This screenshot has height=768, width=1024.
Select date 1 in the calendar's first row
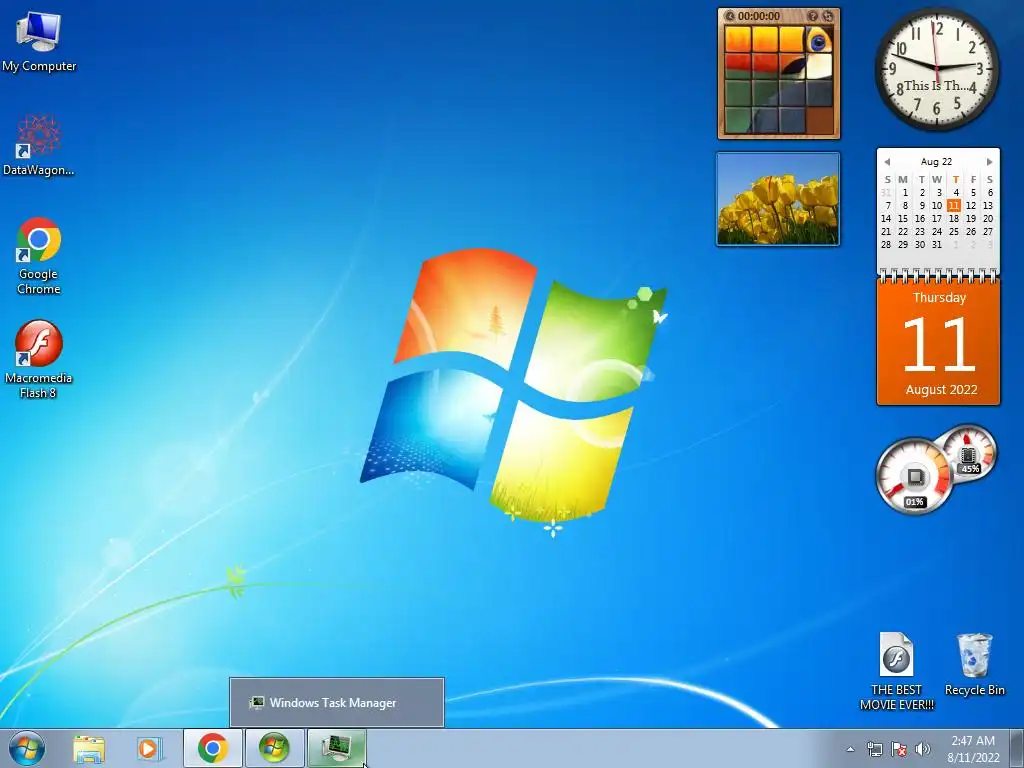(x=904, y=192)
